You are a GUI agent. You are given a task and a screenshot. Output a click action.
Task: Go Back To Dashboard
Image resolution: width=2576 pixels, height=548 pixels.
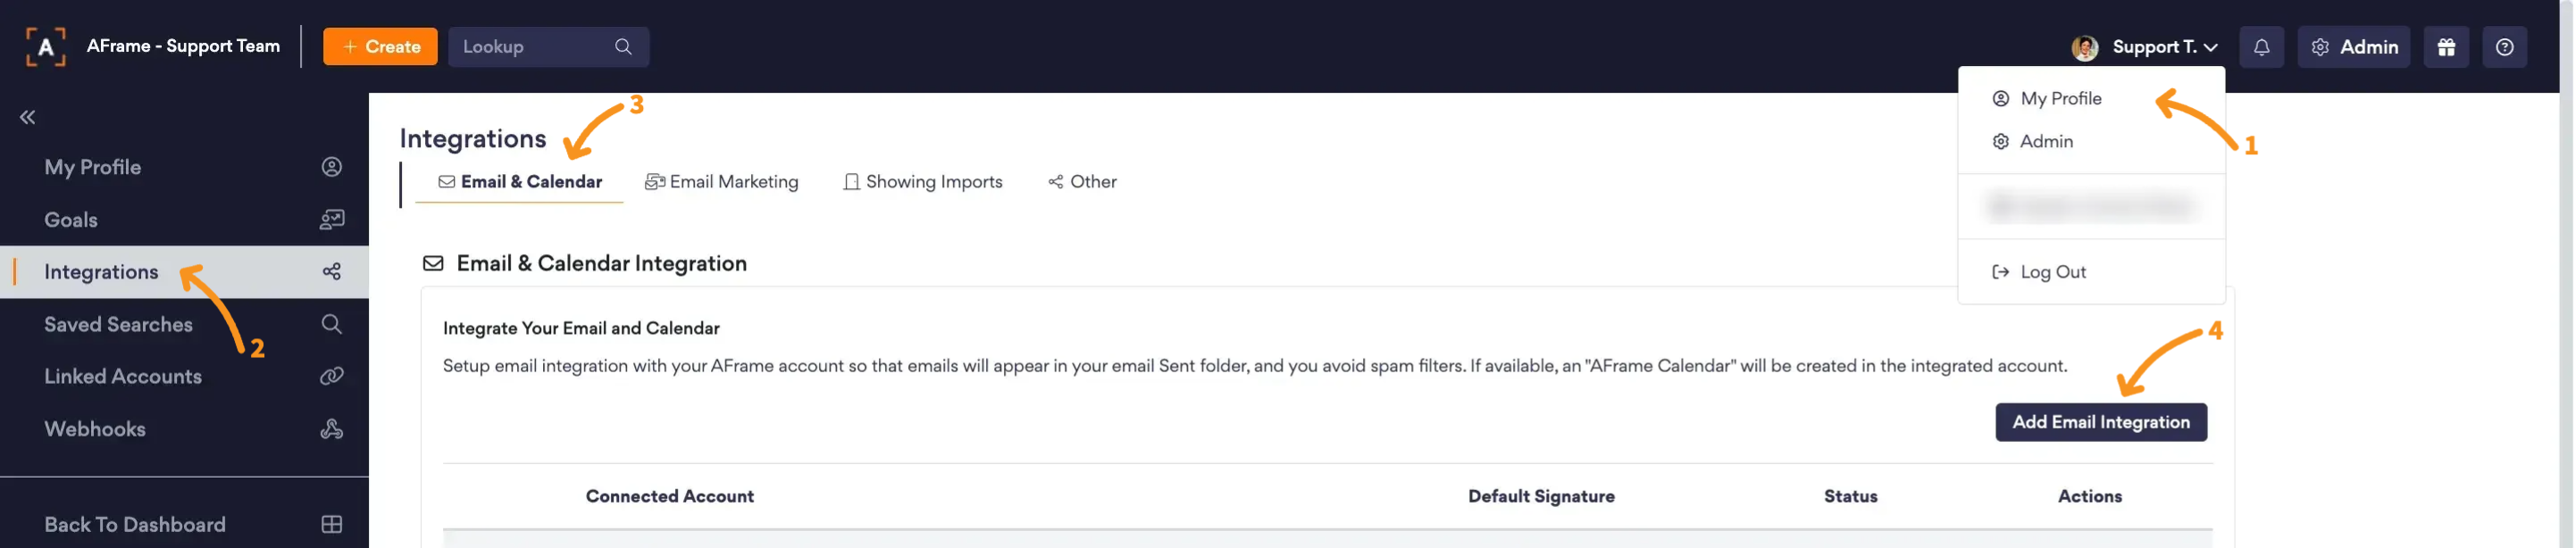tap(184, 525)
